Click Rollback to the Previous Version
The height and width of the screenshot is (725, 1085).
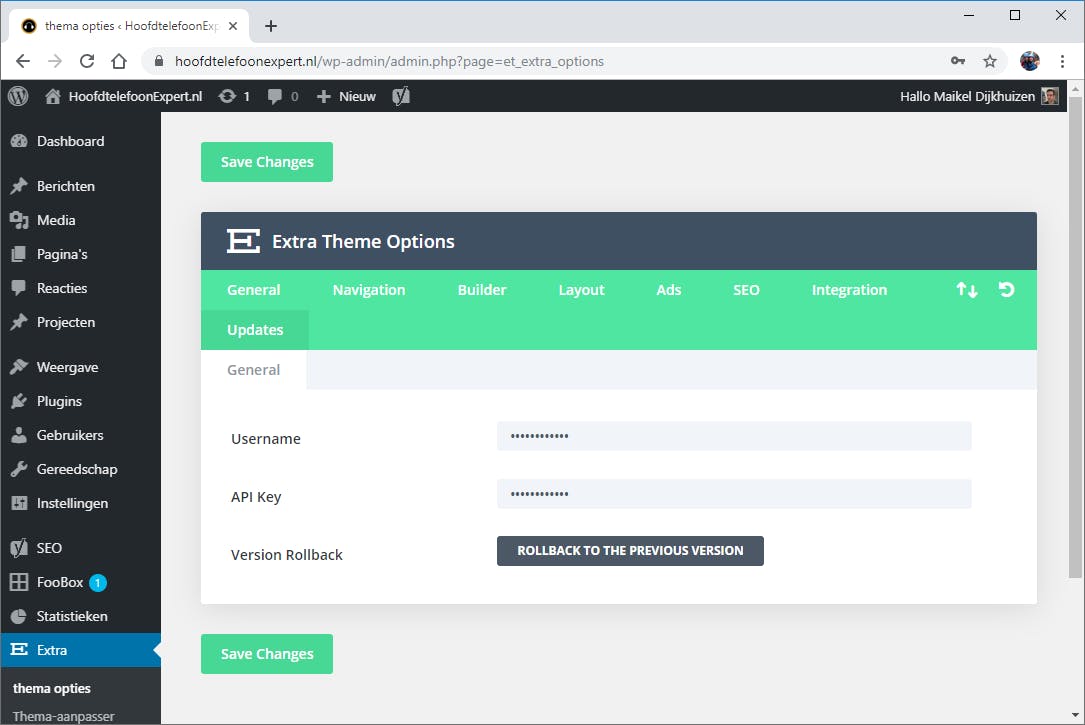[x=630, y=551]
